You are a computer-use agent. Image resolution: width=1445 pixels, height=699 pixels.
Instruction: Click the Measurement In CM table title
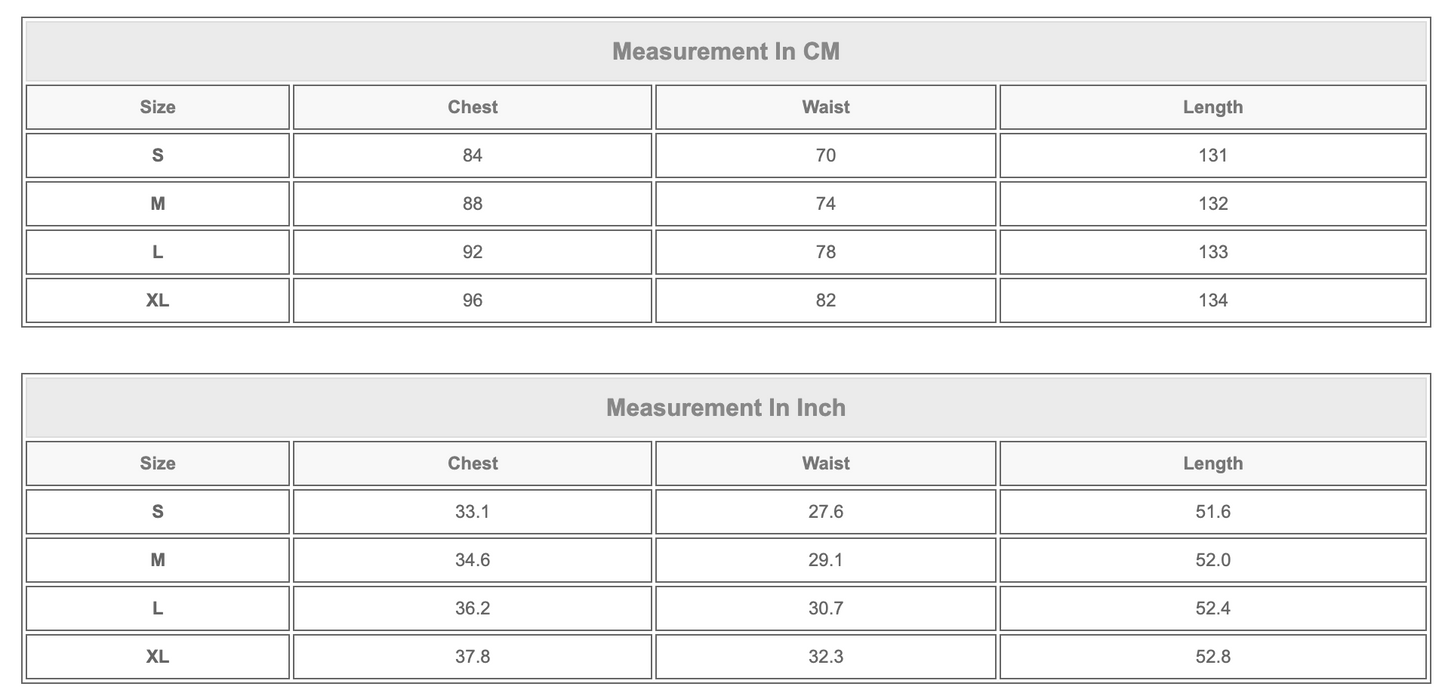click(x=726, y=51)
